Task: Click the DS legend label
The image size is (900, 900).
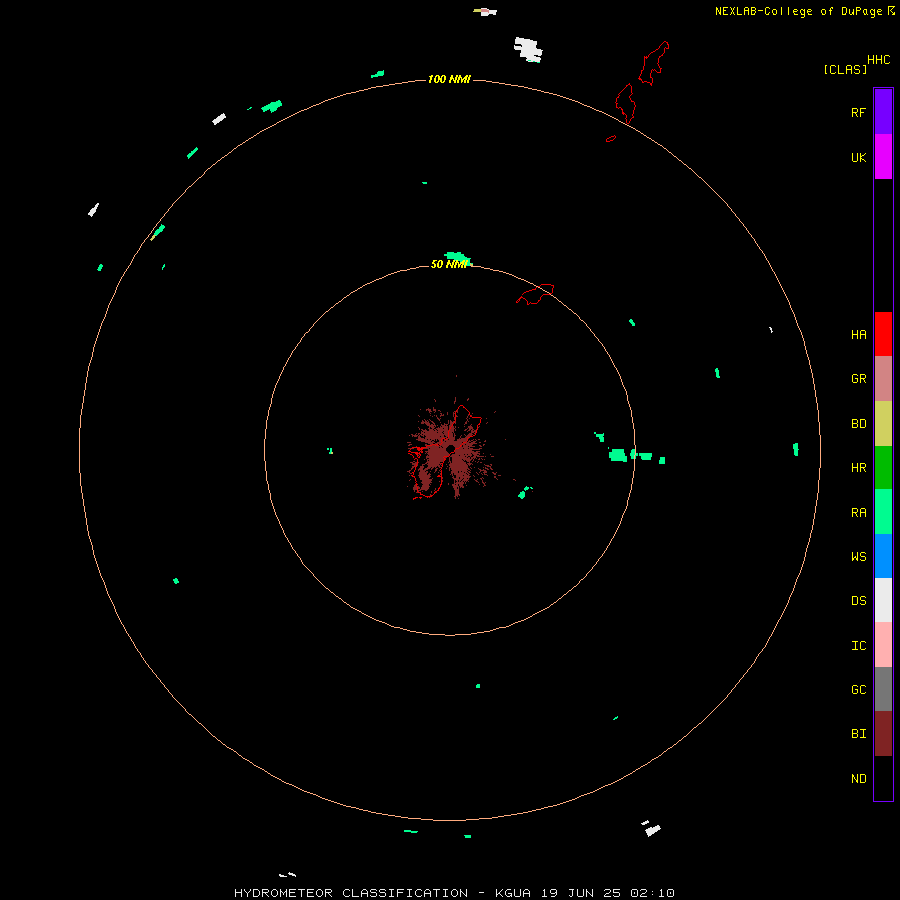Action: [858, 600]
